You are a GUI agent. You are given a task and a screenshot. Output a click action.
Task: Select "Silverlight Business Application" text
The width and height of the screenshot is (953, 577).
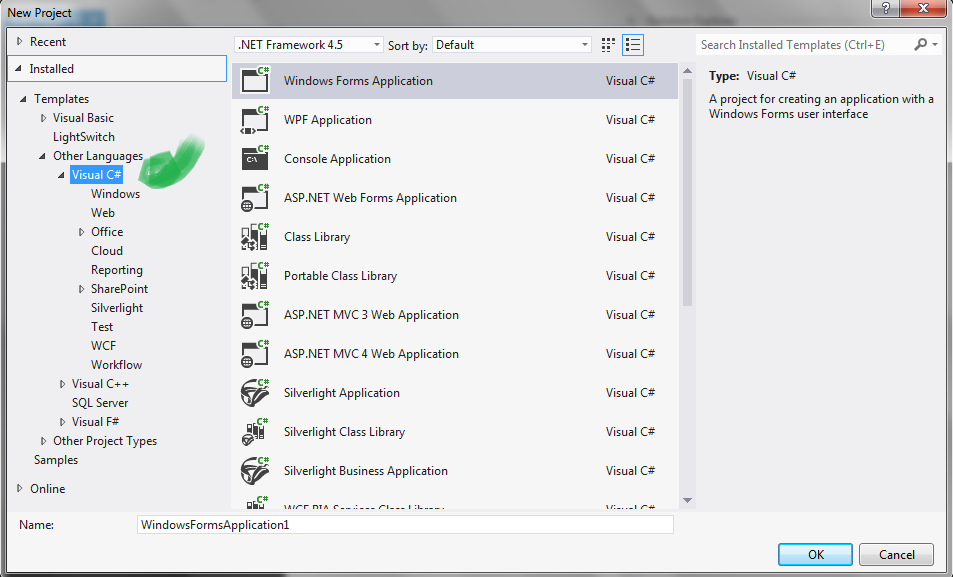point(365,471)
